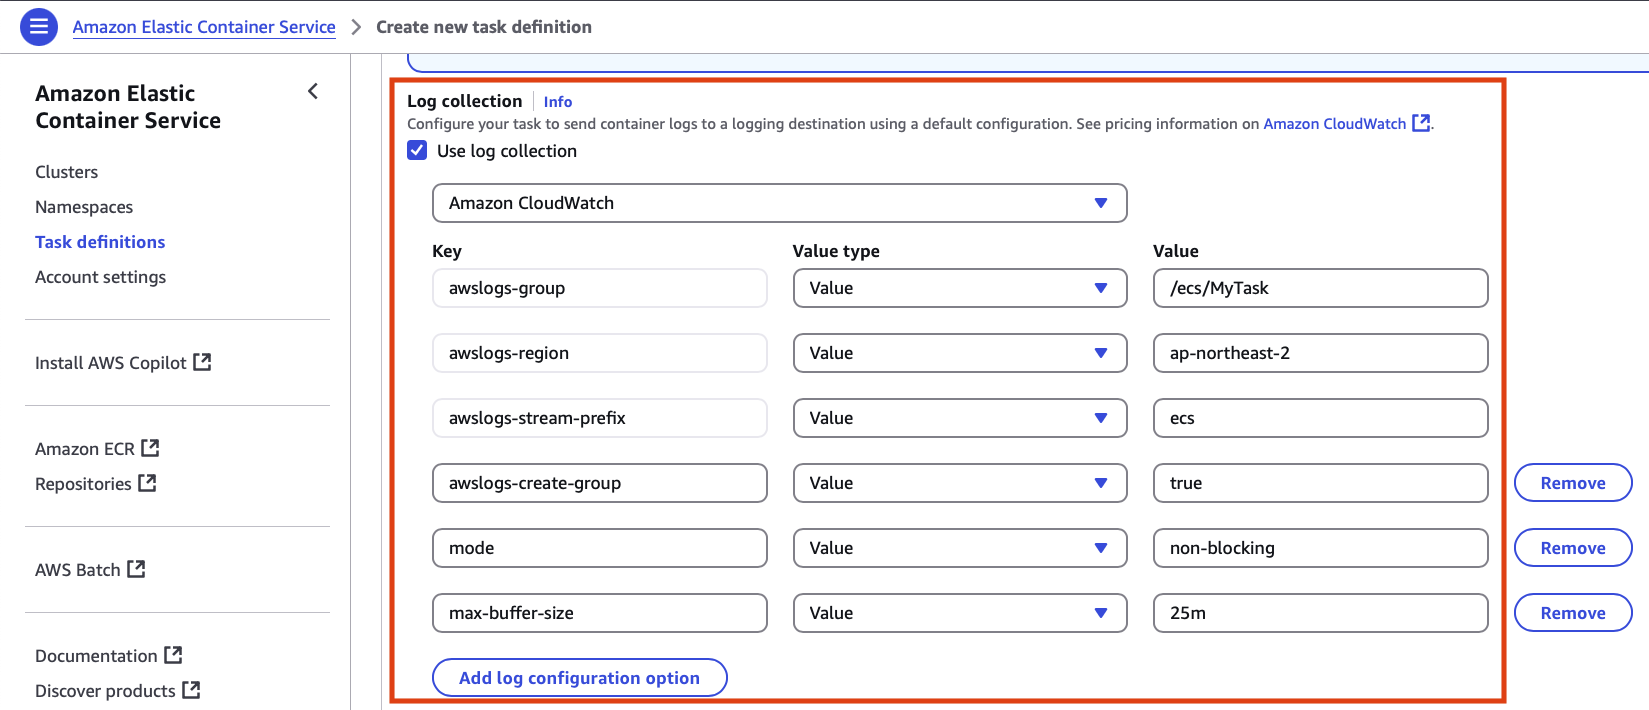This screenshot has width=1649, height=710.
Task: Click Add log configuration option button
Action: coord(580,678)
